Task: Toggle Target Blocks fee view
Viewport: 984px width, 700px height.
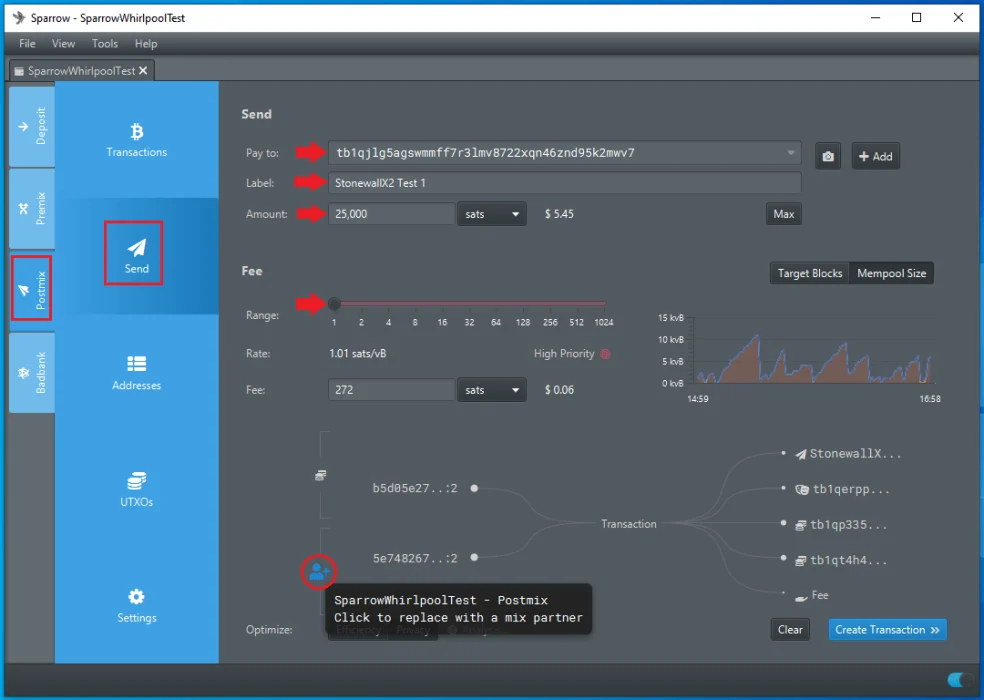Action: [x=809, y=273]
